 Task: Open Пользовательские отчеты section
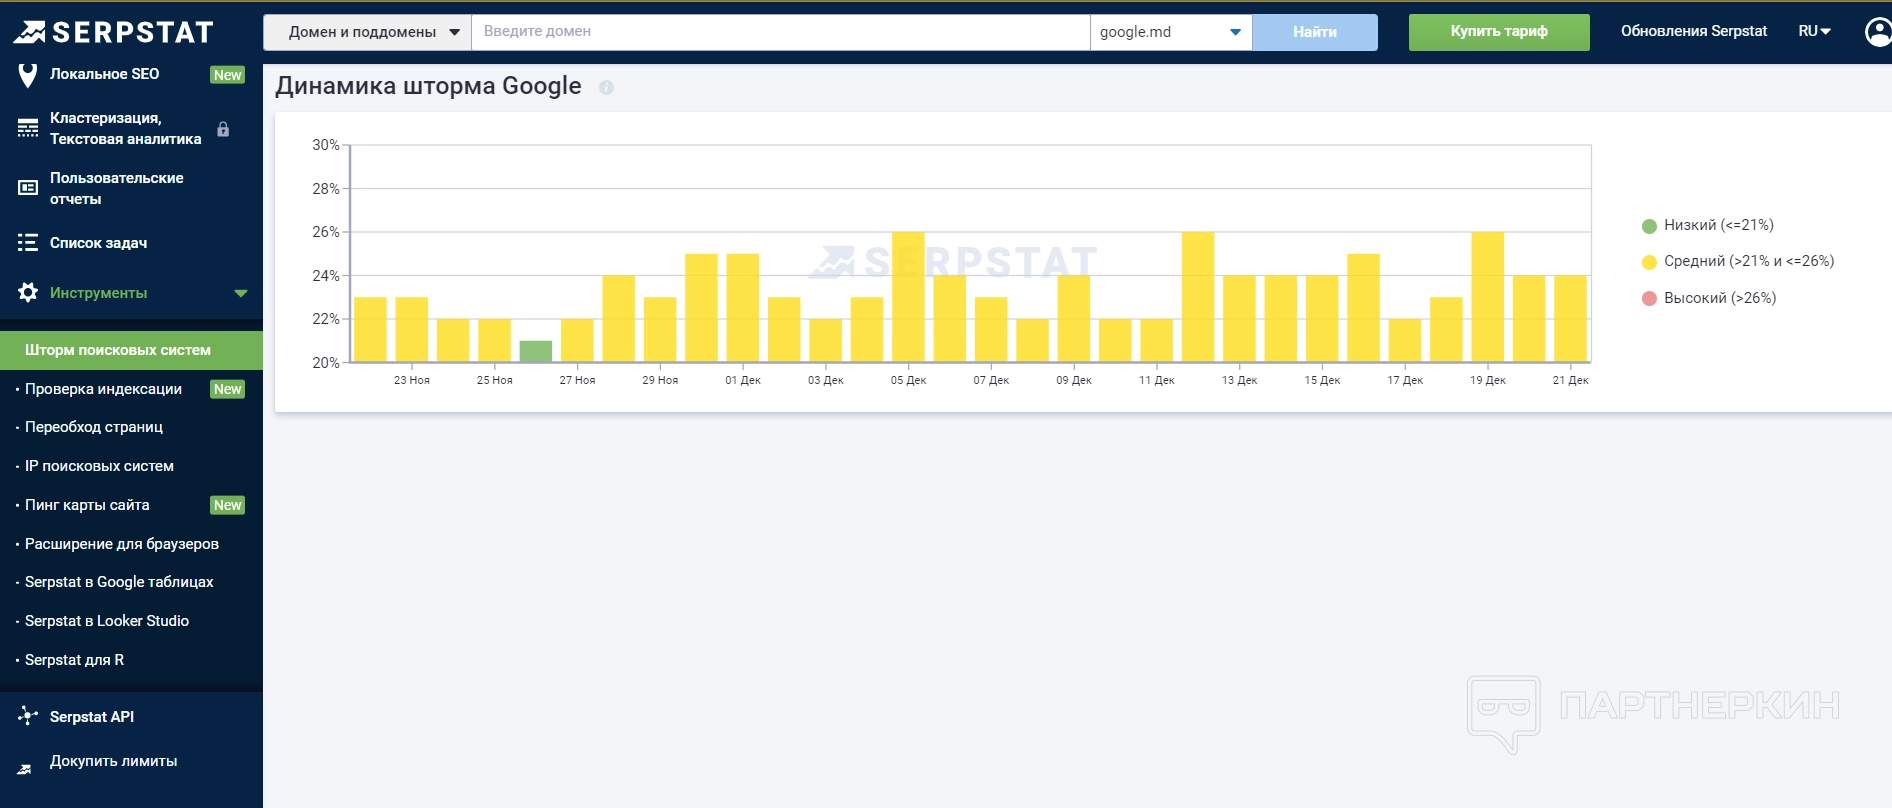[117, 188]
